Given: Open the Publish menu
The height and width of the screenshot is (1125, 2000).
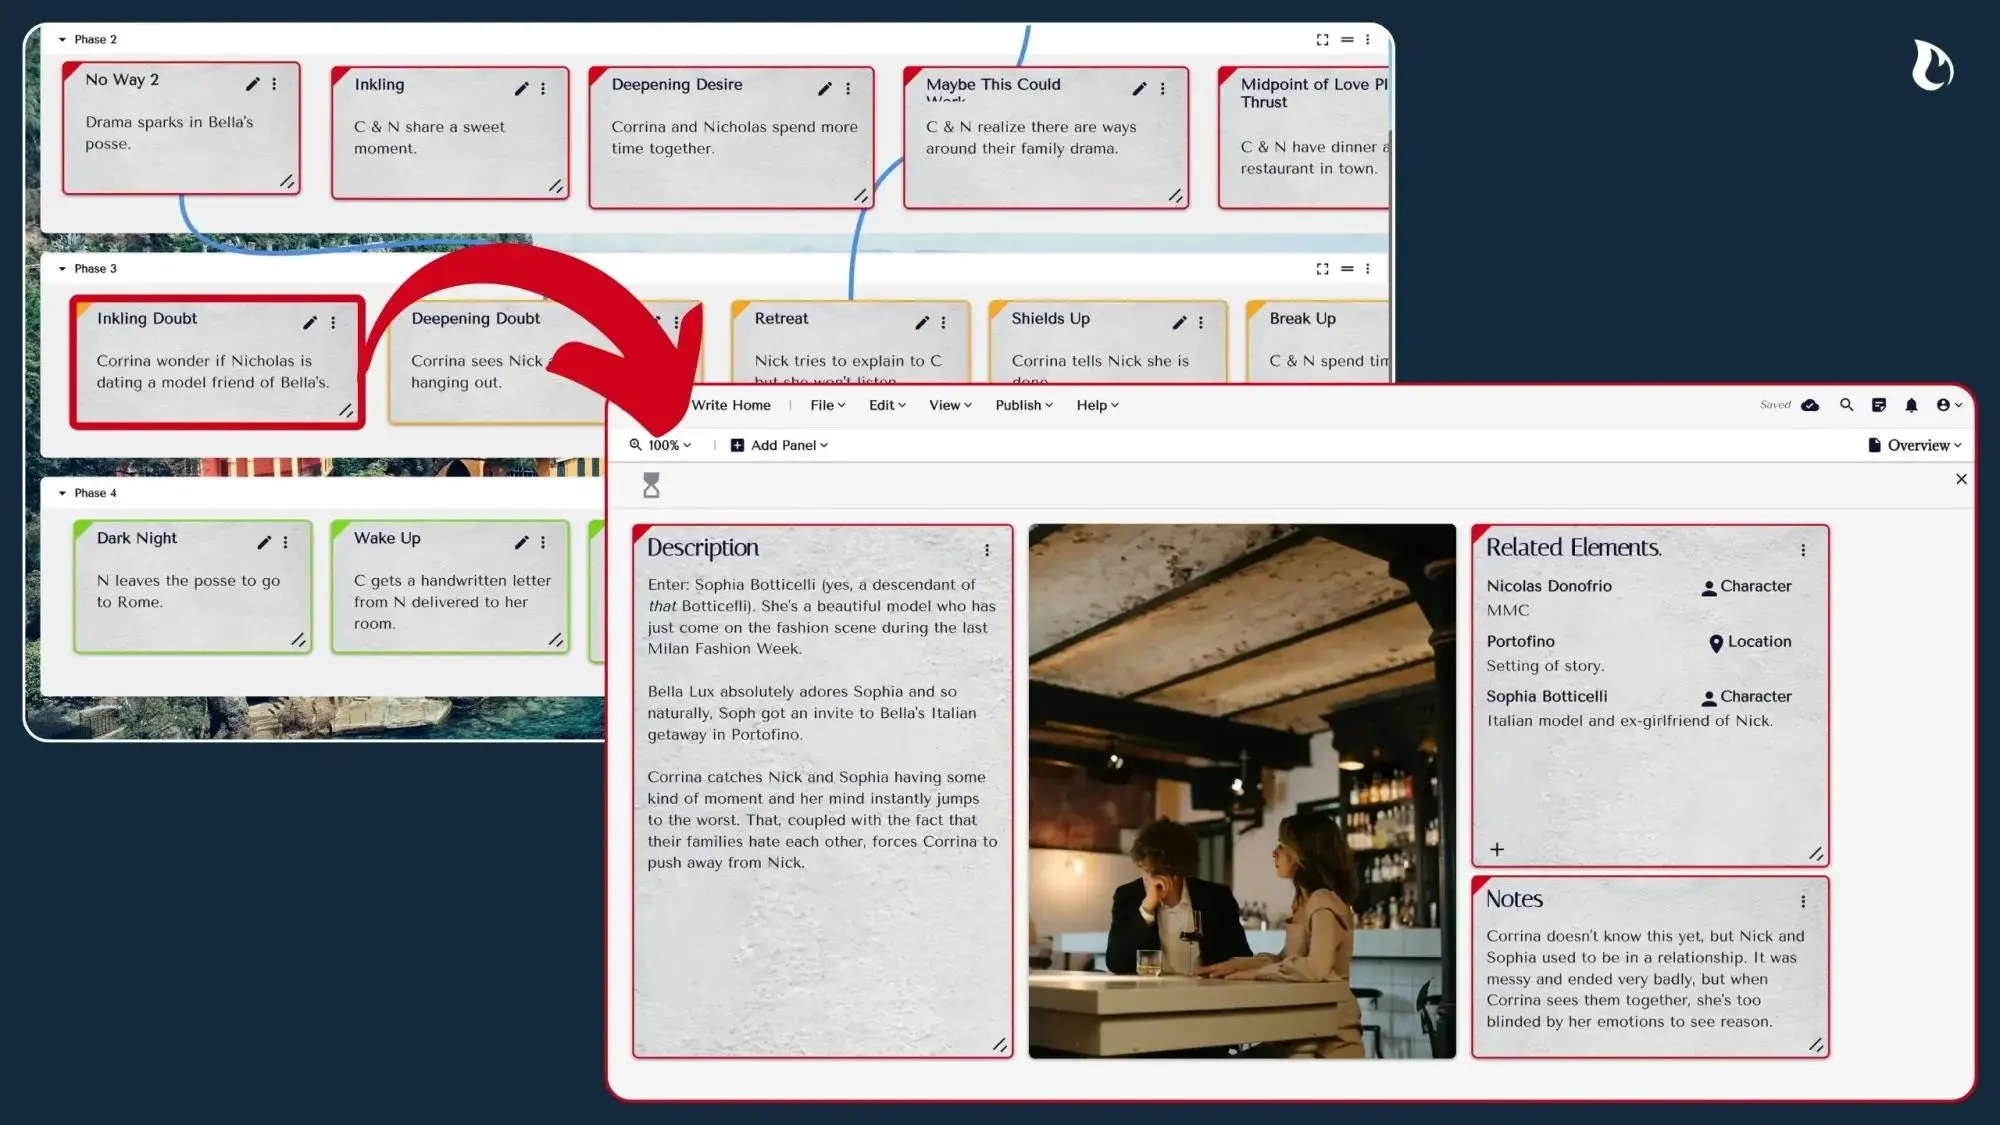Looking at the screenshot, I should 1024,405.
